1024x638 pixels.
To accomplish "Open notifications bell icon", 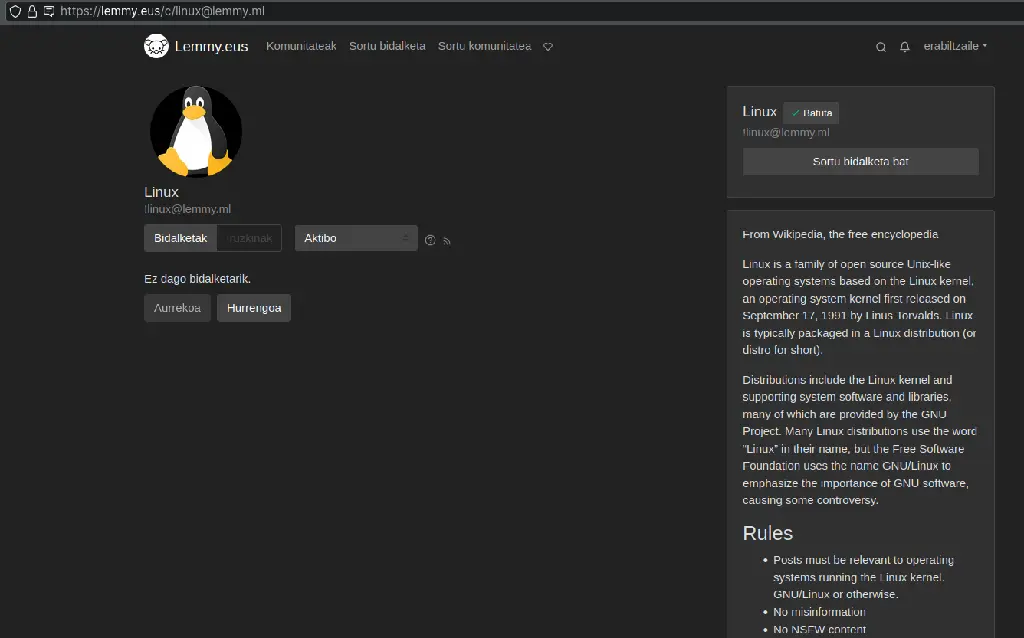I will (904, 47).
